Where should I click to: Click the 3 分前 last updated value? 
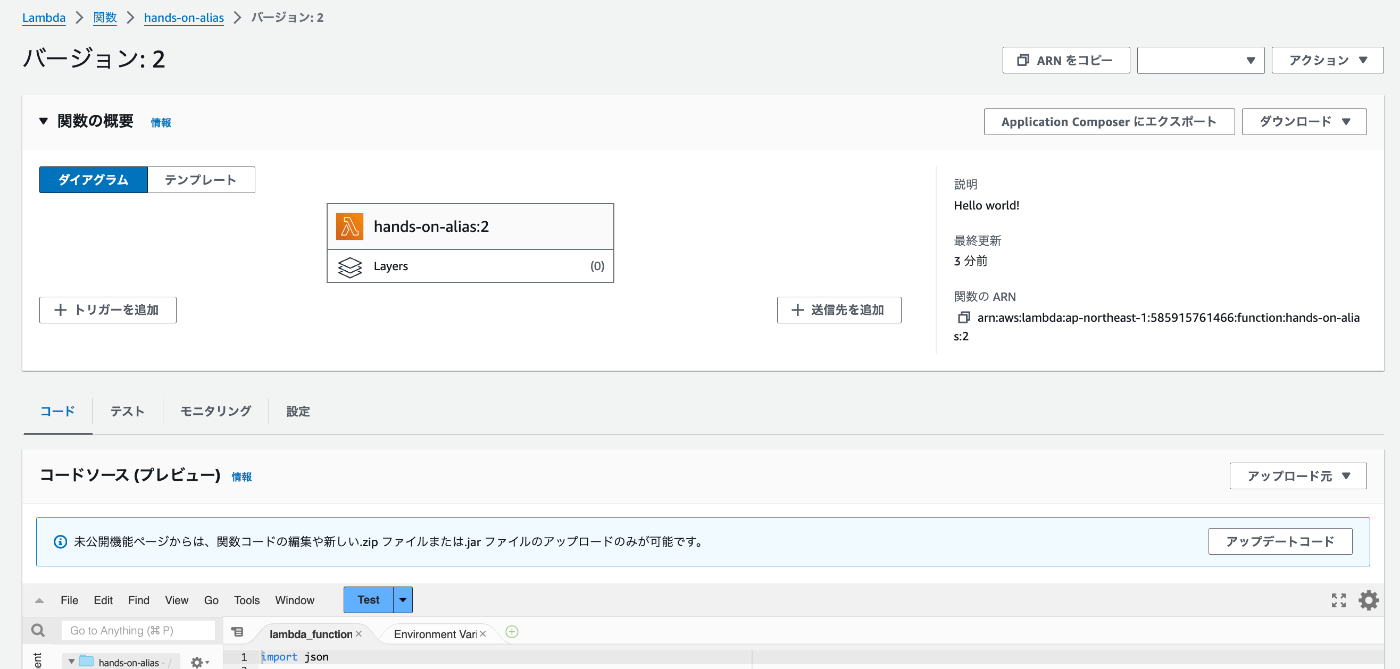point(971,261)
